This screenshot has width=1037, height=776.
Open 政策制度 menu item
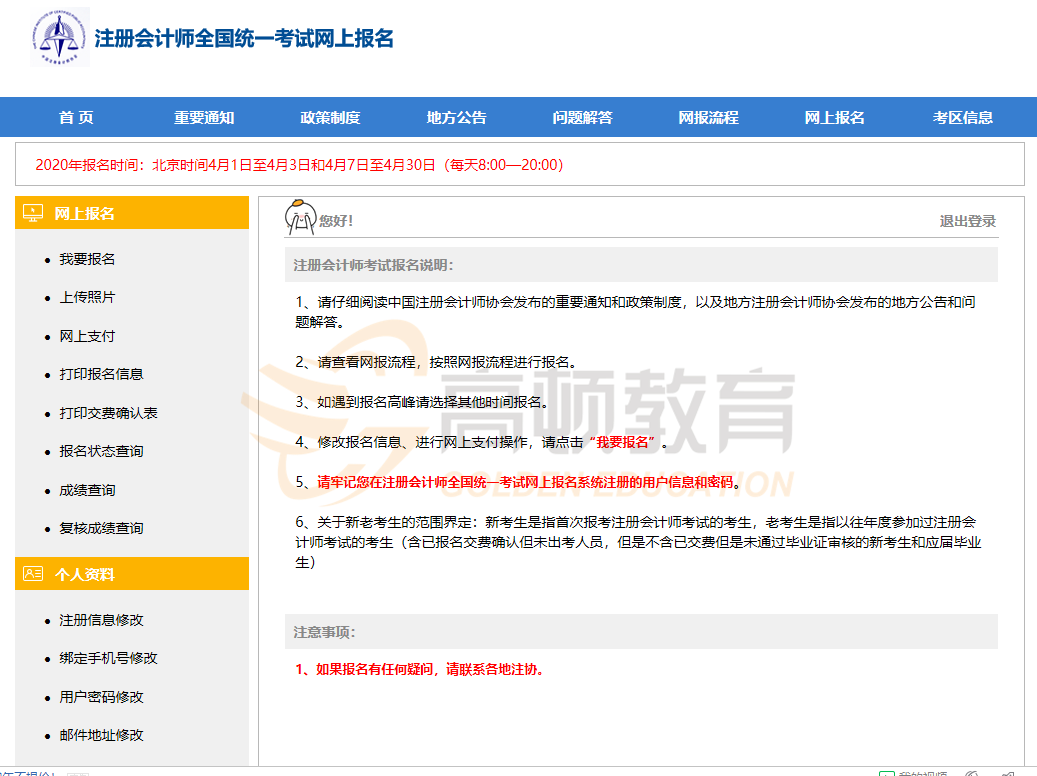330,117
